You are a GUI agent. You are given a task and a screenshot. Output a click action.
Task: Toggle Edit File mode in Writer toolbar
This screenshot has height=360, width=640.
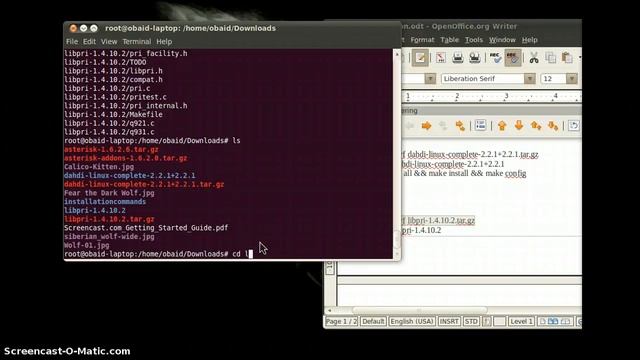pyautogui.click(x=420, y=58)
